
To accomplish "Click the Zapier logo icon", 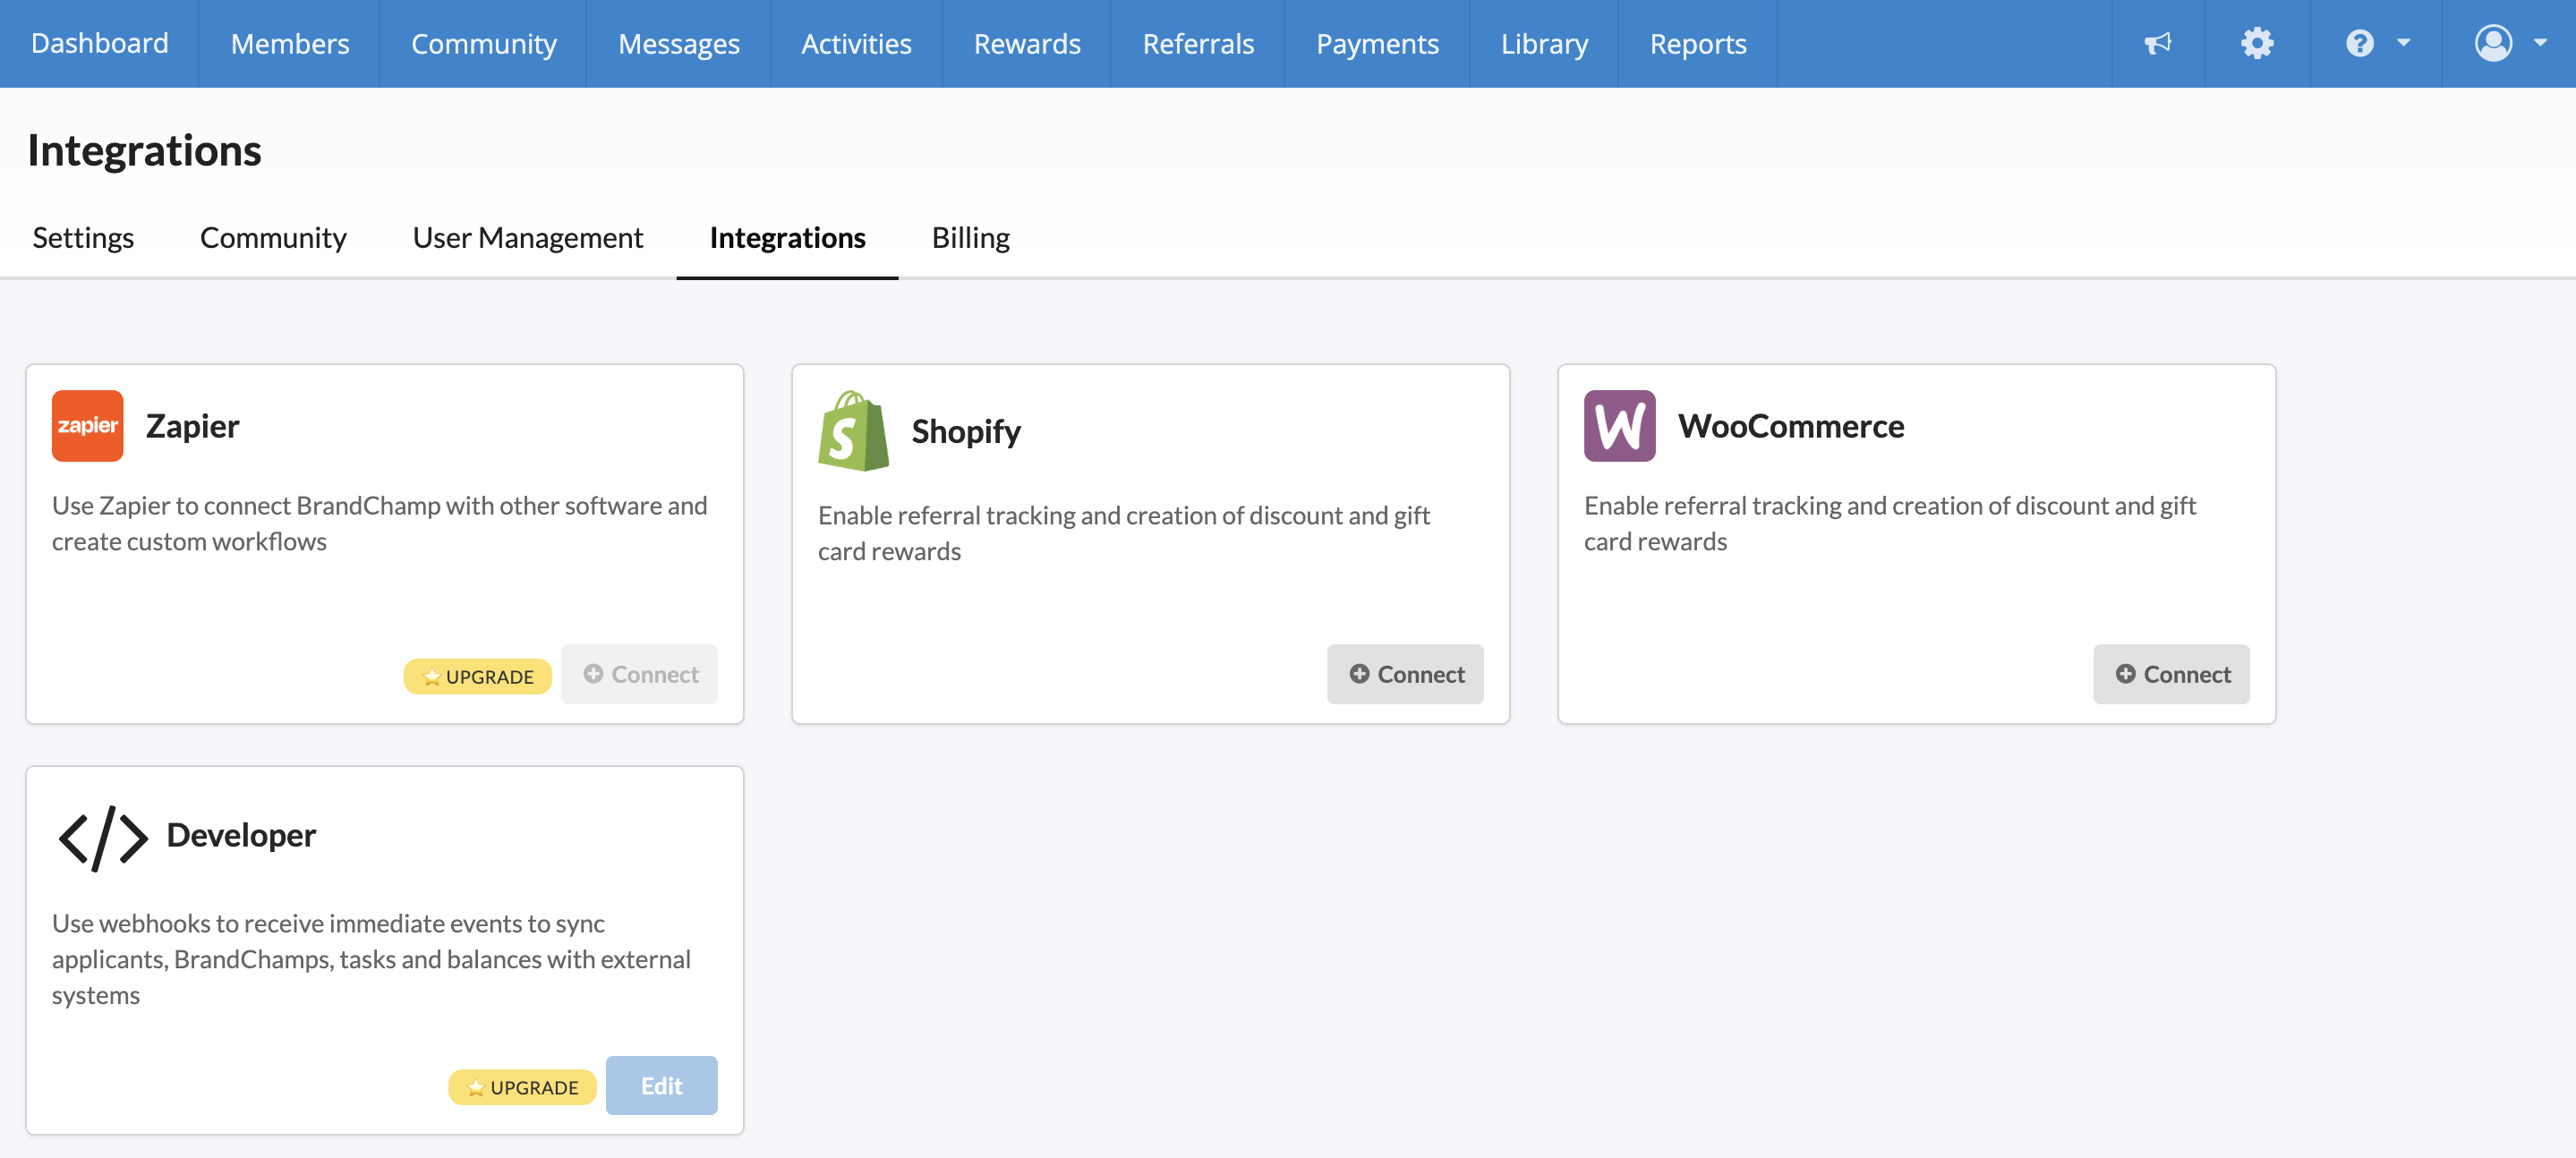I will tap(87, 426).
